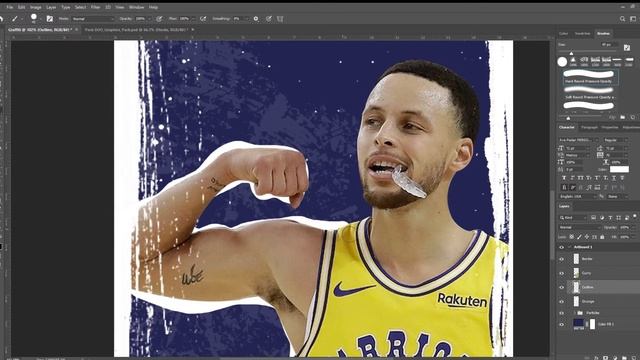This screenshot has width=640, height=360.
Task: Switch to the second document tab
Action: [x=136, y=30]
